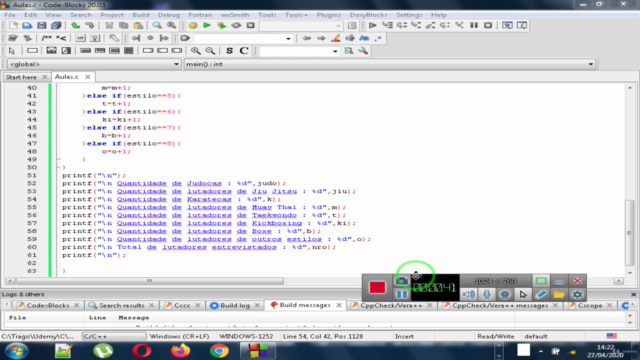Image resolution: width=640 pixels, height=360 pixels.
Task: Open the recorder output folder
Action: tap(559, 294)
